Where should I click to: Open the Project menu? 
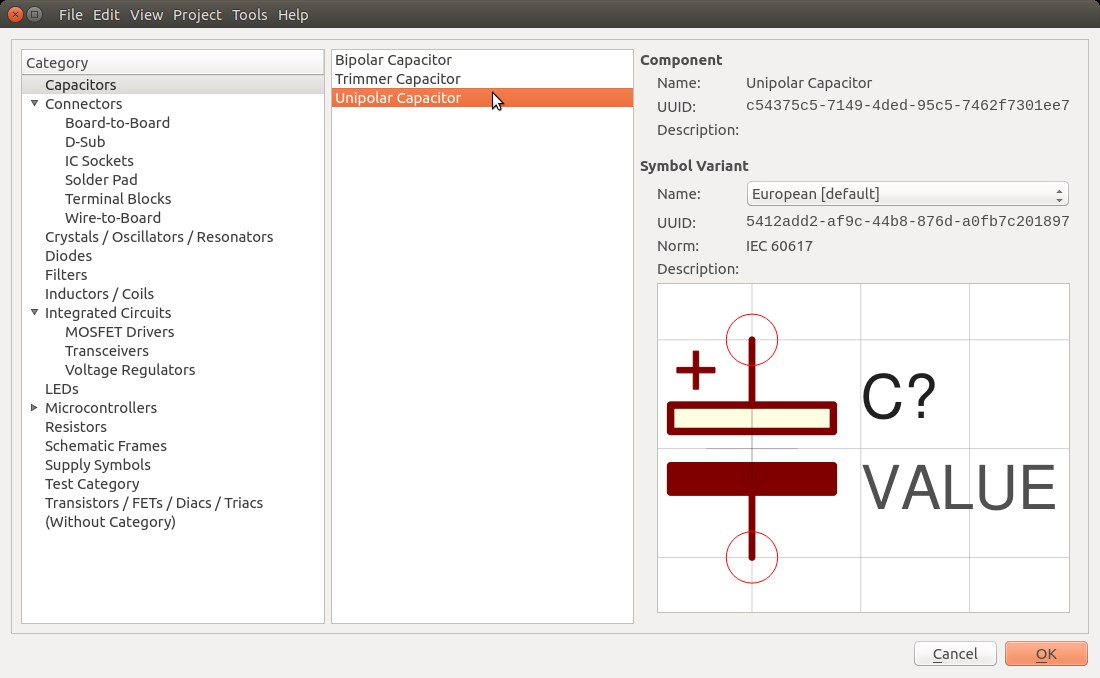click(x=197, y=15)
